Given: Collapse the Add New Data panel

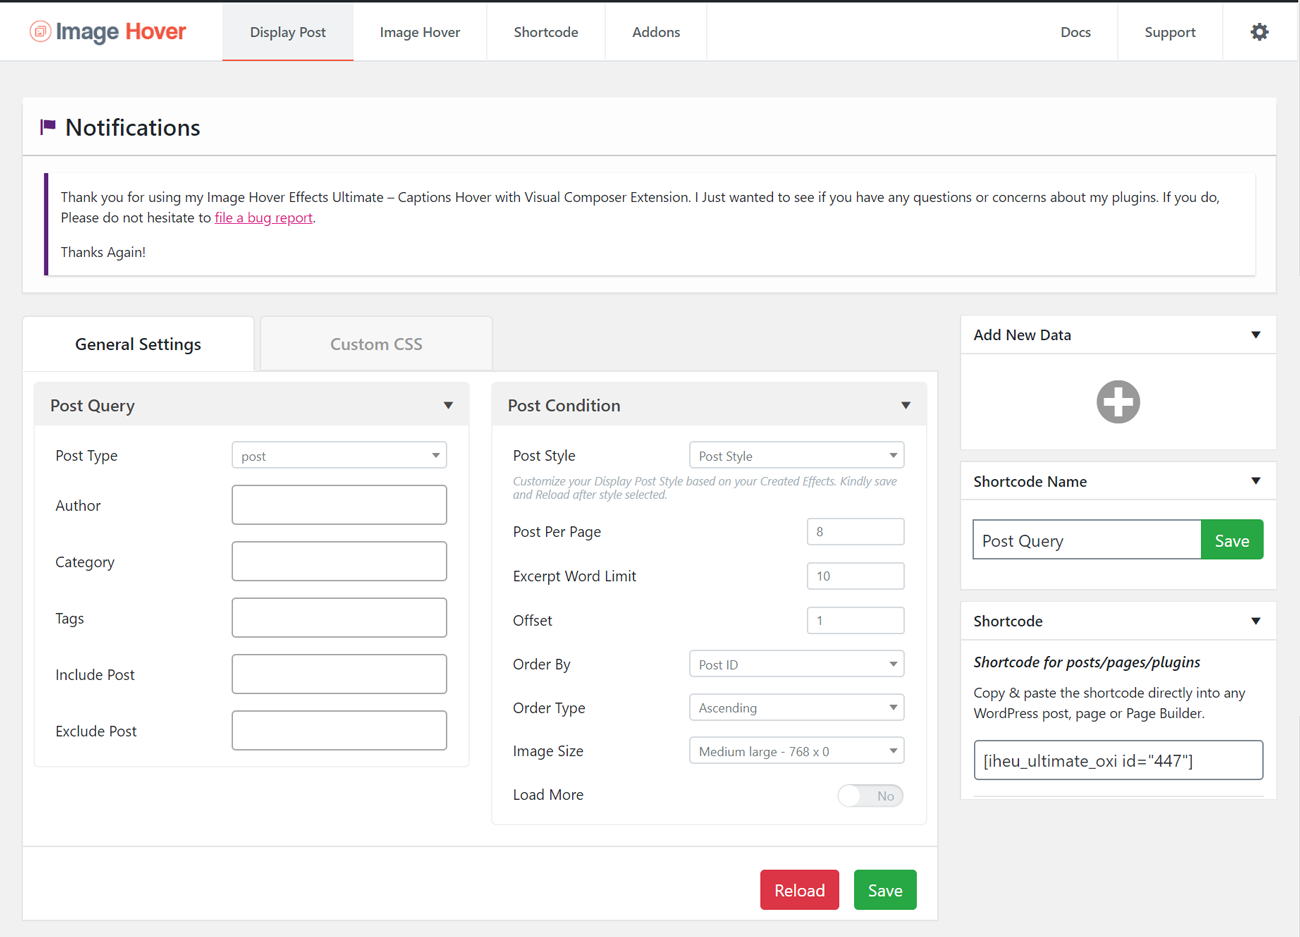Looking at the screenshot, I should coord(1256,335).
